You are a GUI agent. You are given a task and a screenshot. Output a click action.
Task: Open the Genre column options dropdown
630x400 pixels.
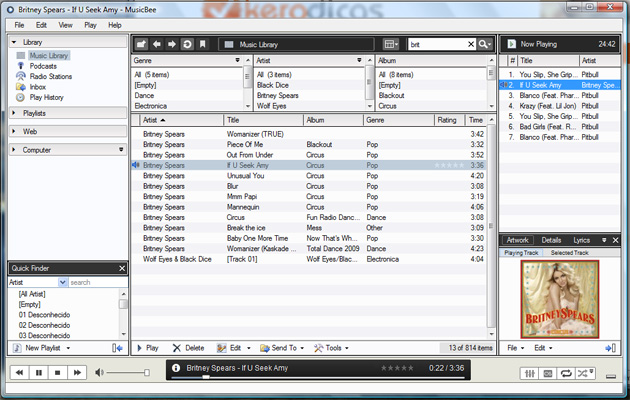tap(237, 60)
